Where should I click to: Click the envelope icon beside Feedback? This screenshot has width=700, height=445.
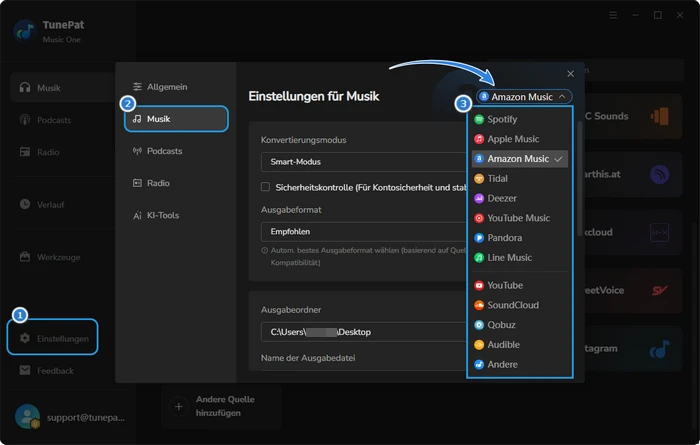tap(25, 370)
